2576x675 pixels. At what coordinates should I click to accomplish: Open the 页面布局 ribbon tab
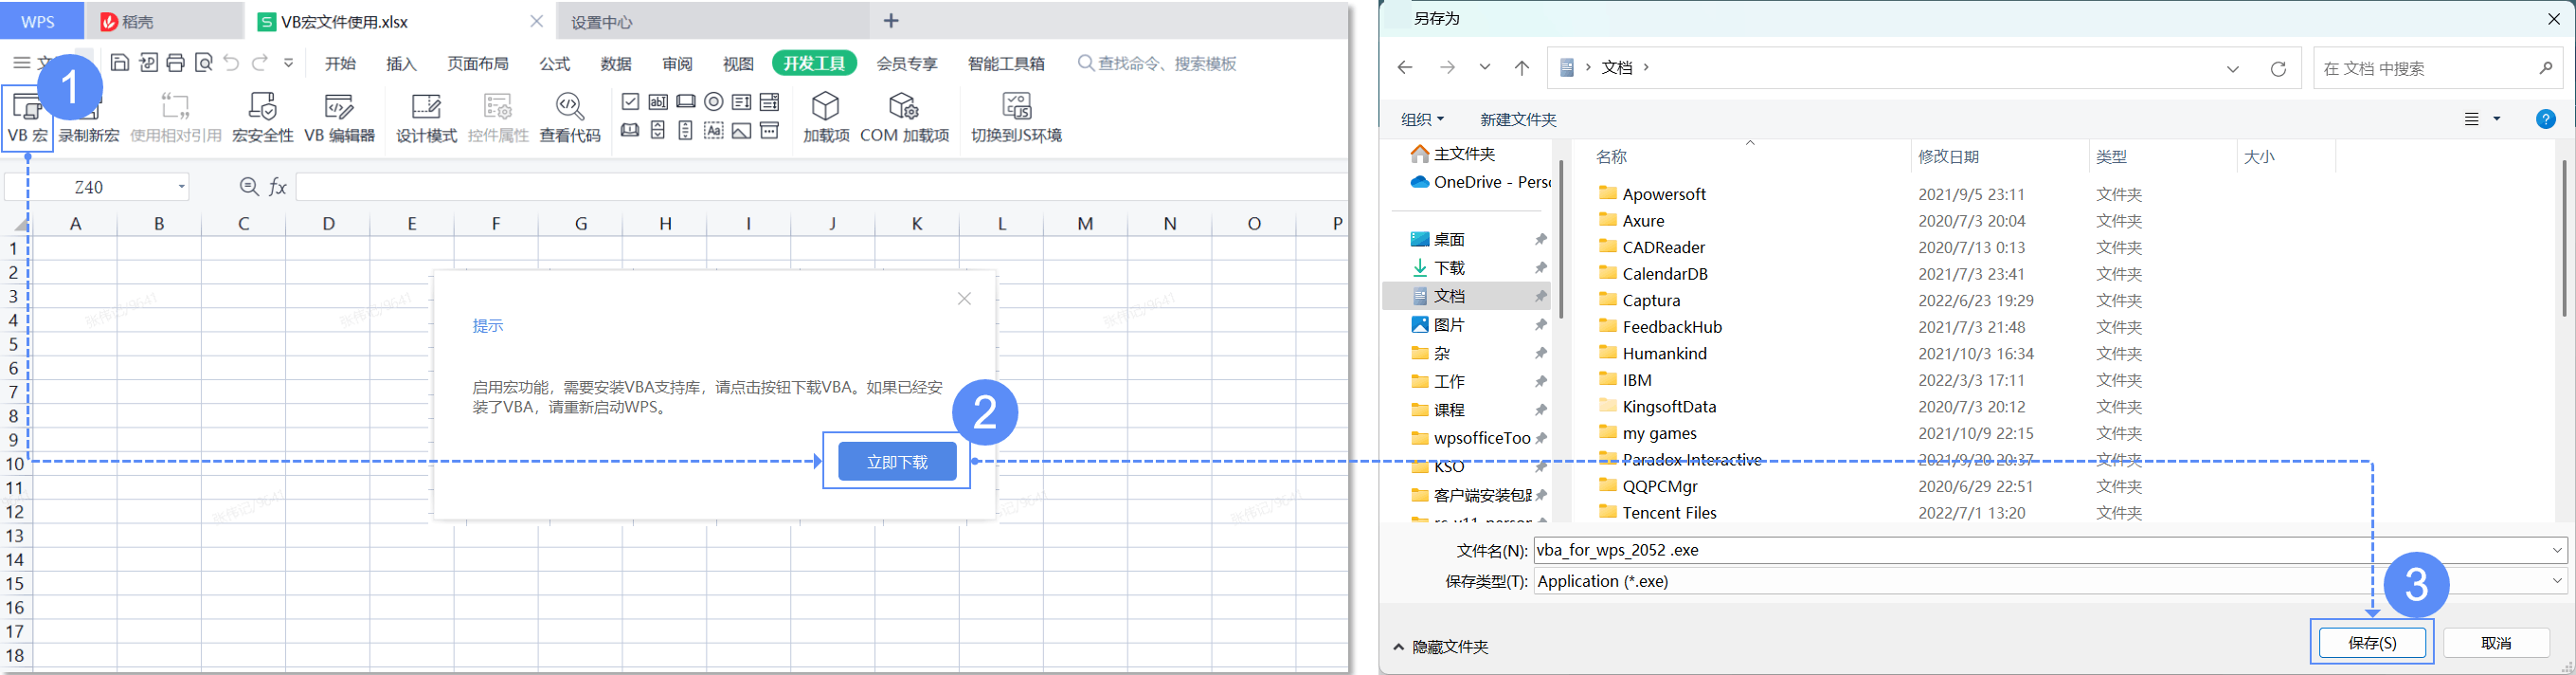(x=478, y=64)
